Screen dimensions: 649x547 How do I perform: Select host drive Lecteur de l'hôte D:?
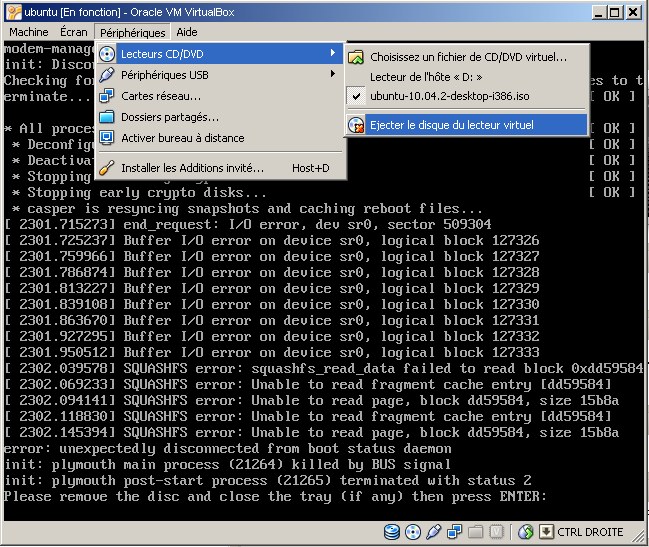[467, 77]
